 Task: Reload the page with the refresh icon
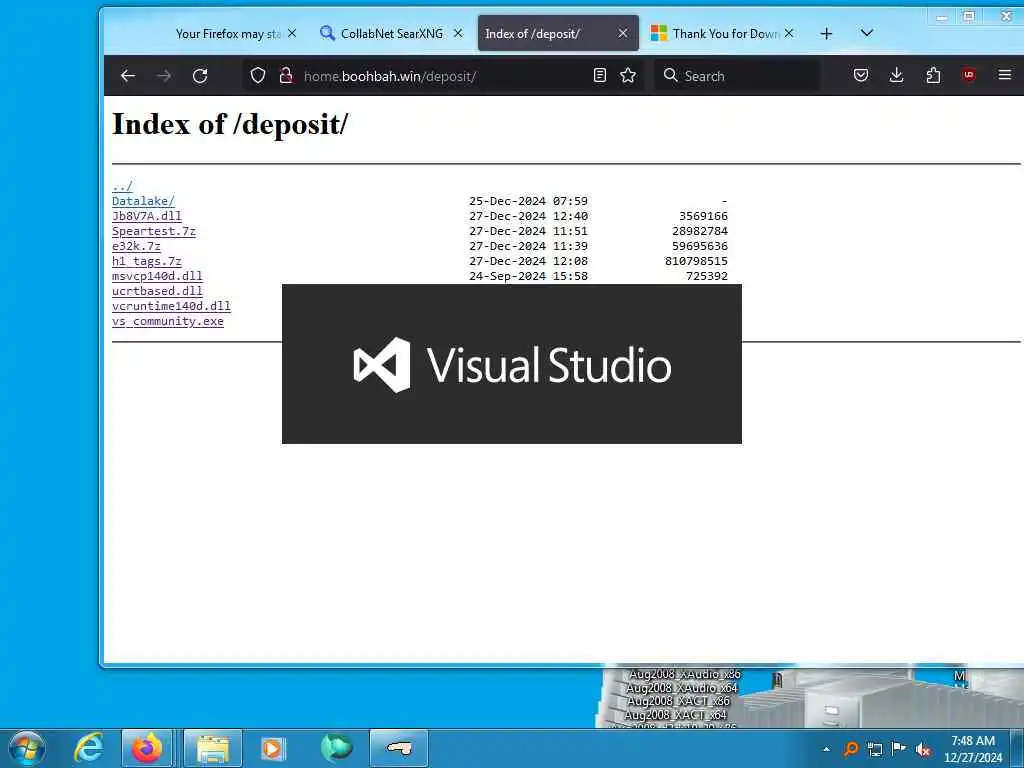pos(200,76)
